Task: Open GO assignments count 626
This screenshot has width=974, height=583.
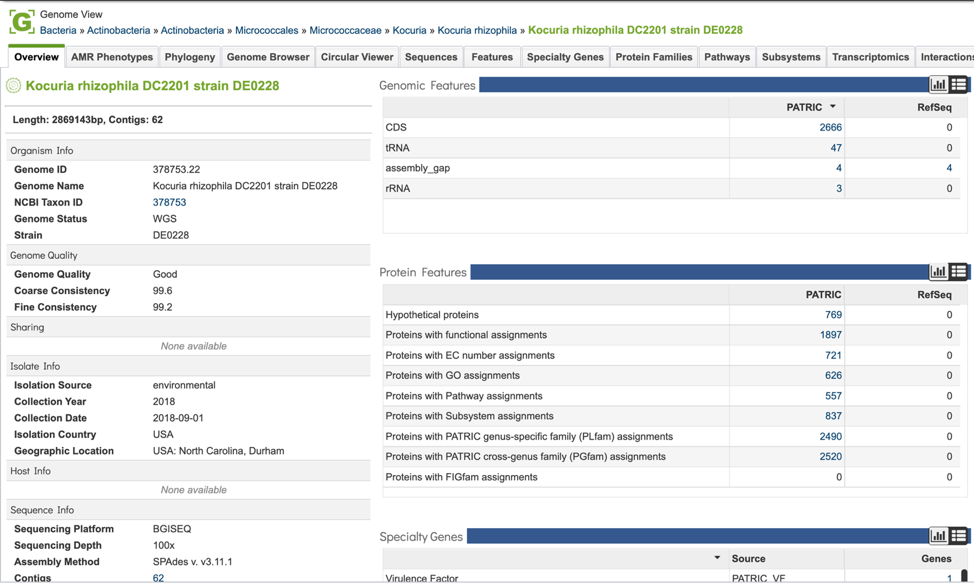Action: pos(833,375)
